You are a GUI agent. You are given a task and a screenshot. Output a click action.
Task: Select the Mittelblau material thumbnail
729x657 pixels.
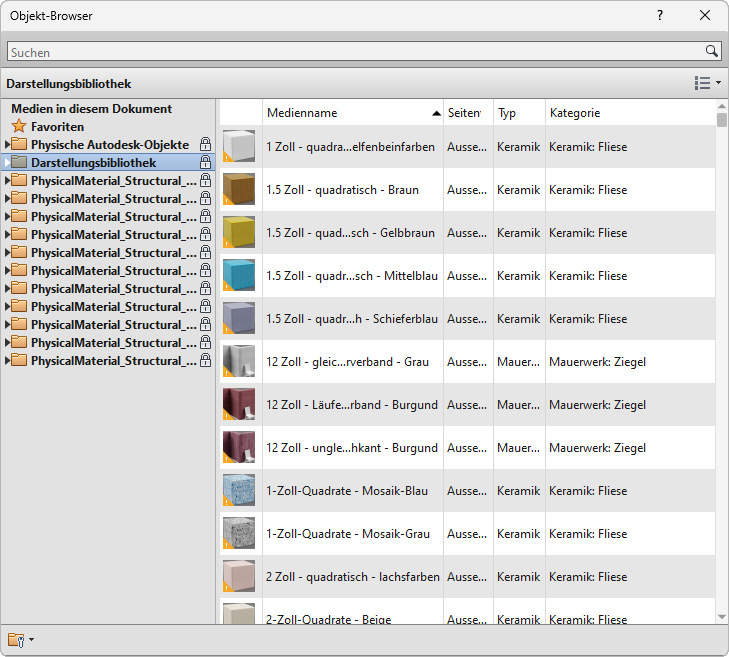click(x=239, y=275)
